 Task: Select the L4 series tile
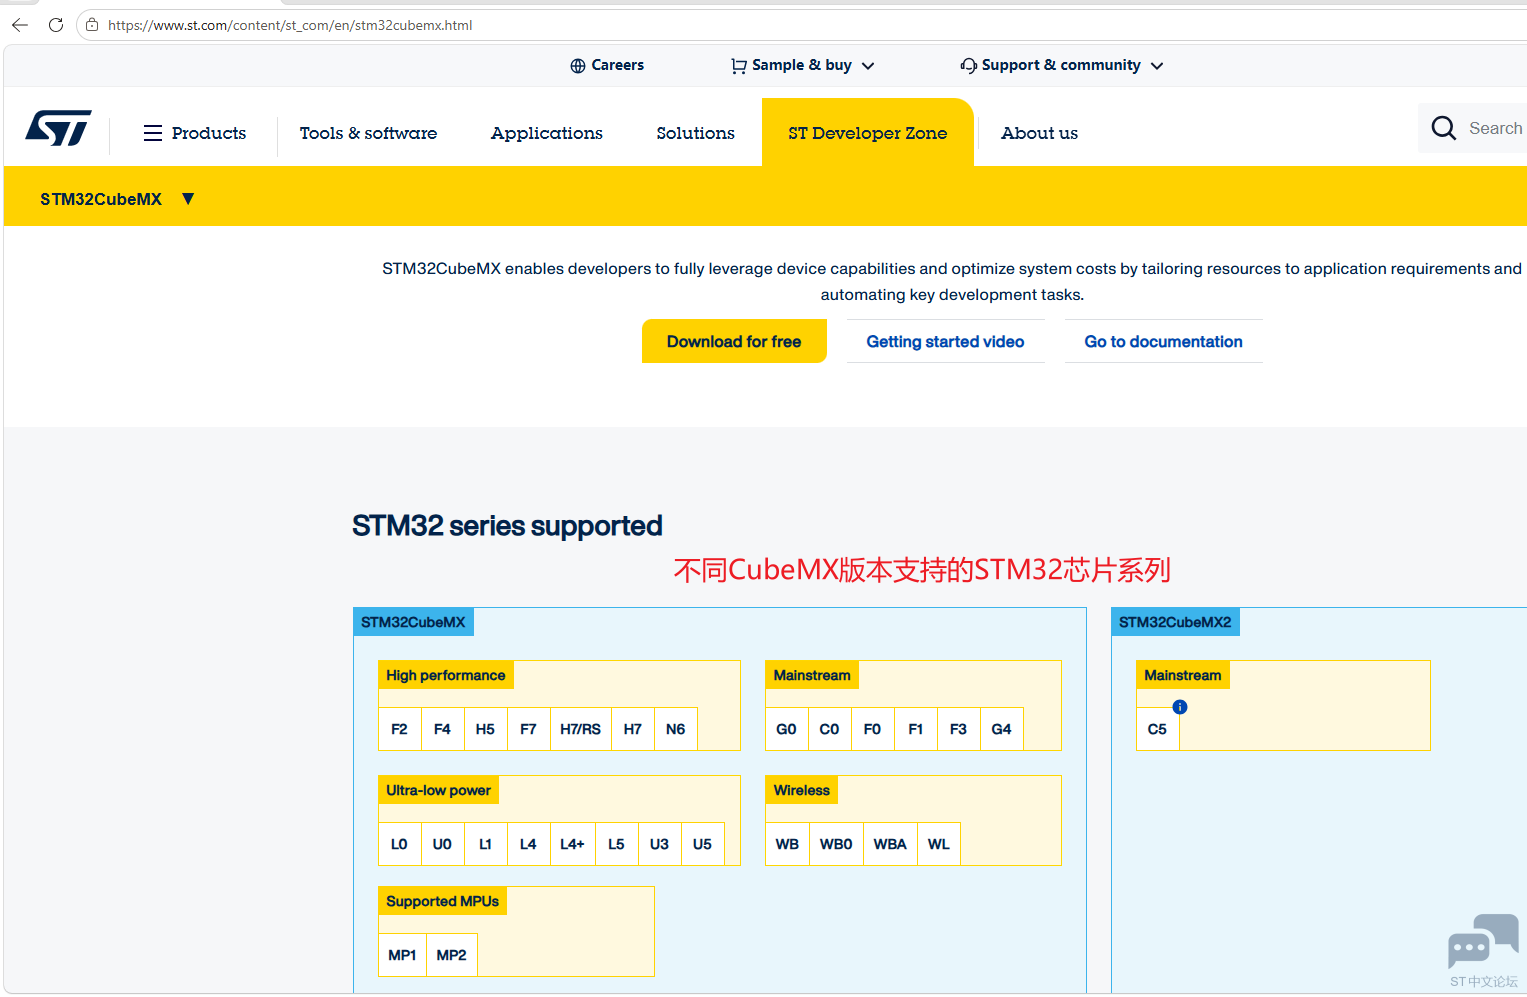(x=528, y=844)
